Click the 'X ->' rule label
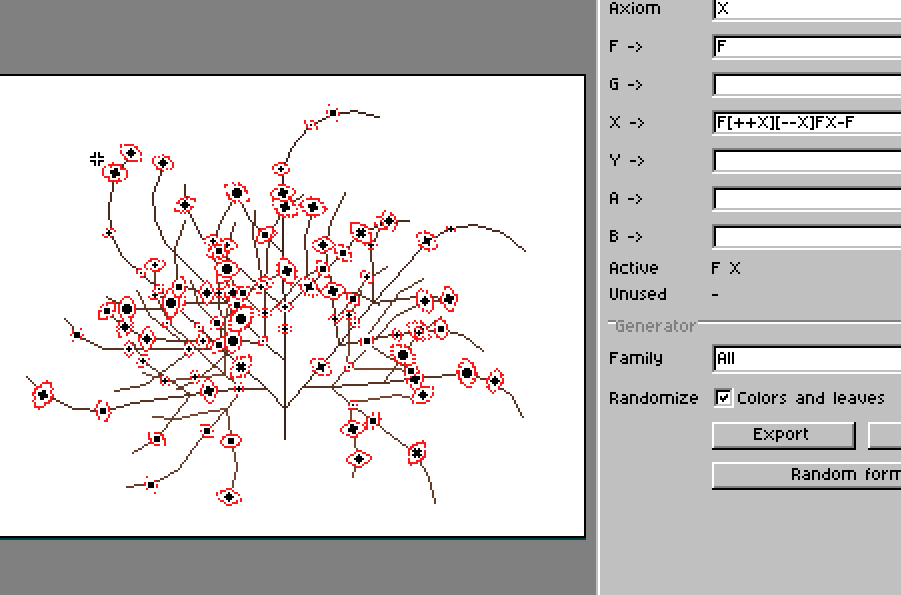The width and height of the screenshot is (901, 595). click(x=626, y=122)
